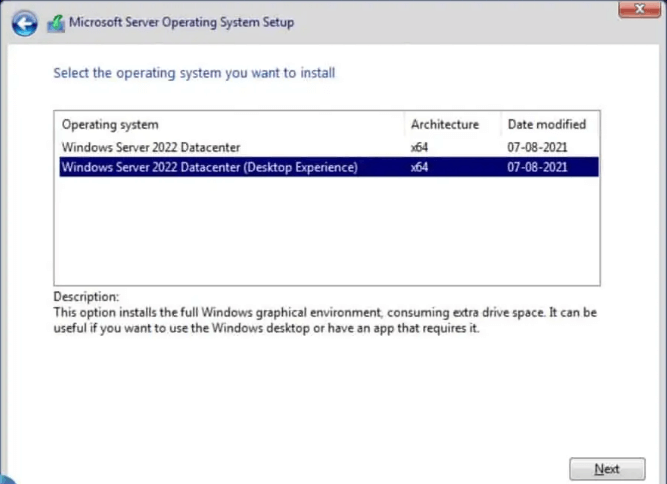Click the setup icon in title bar

pyautogui.click(x=56, y=22)
